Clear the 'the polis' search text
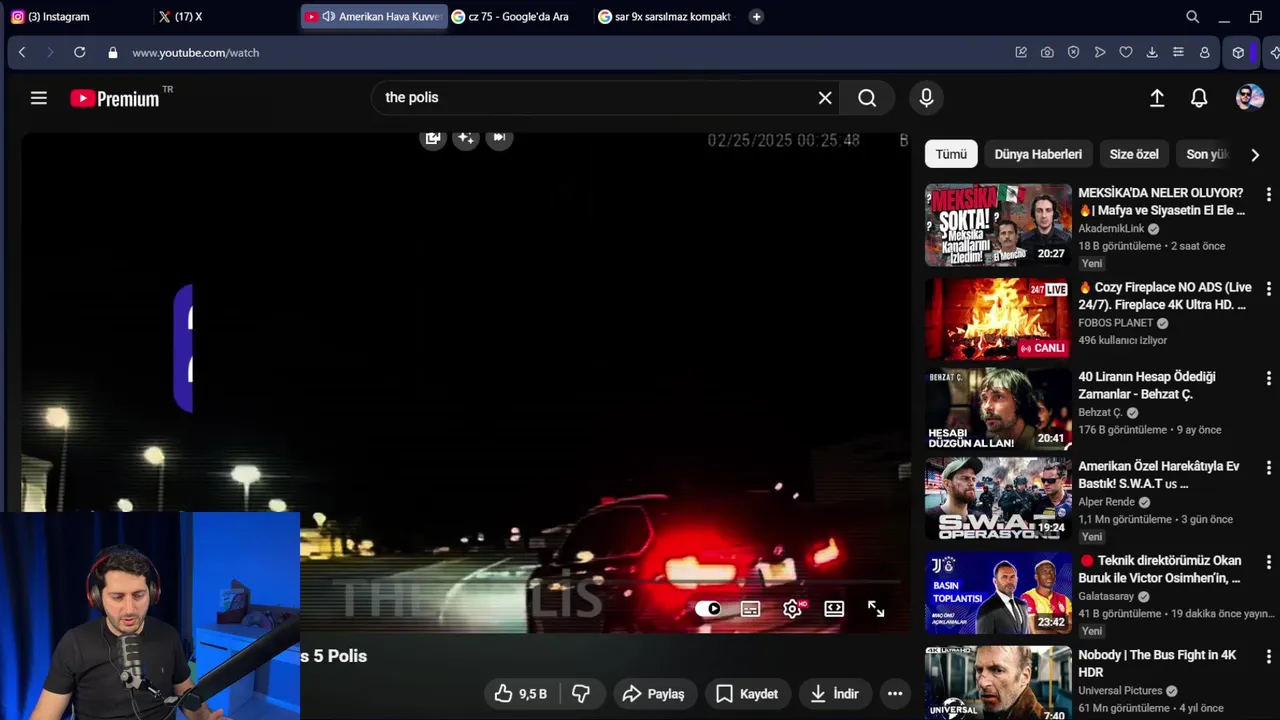The height and width of the screenshot is (720, 1280). (x=825, y=98)
